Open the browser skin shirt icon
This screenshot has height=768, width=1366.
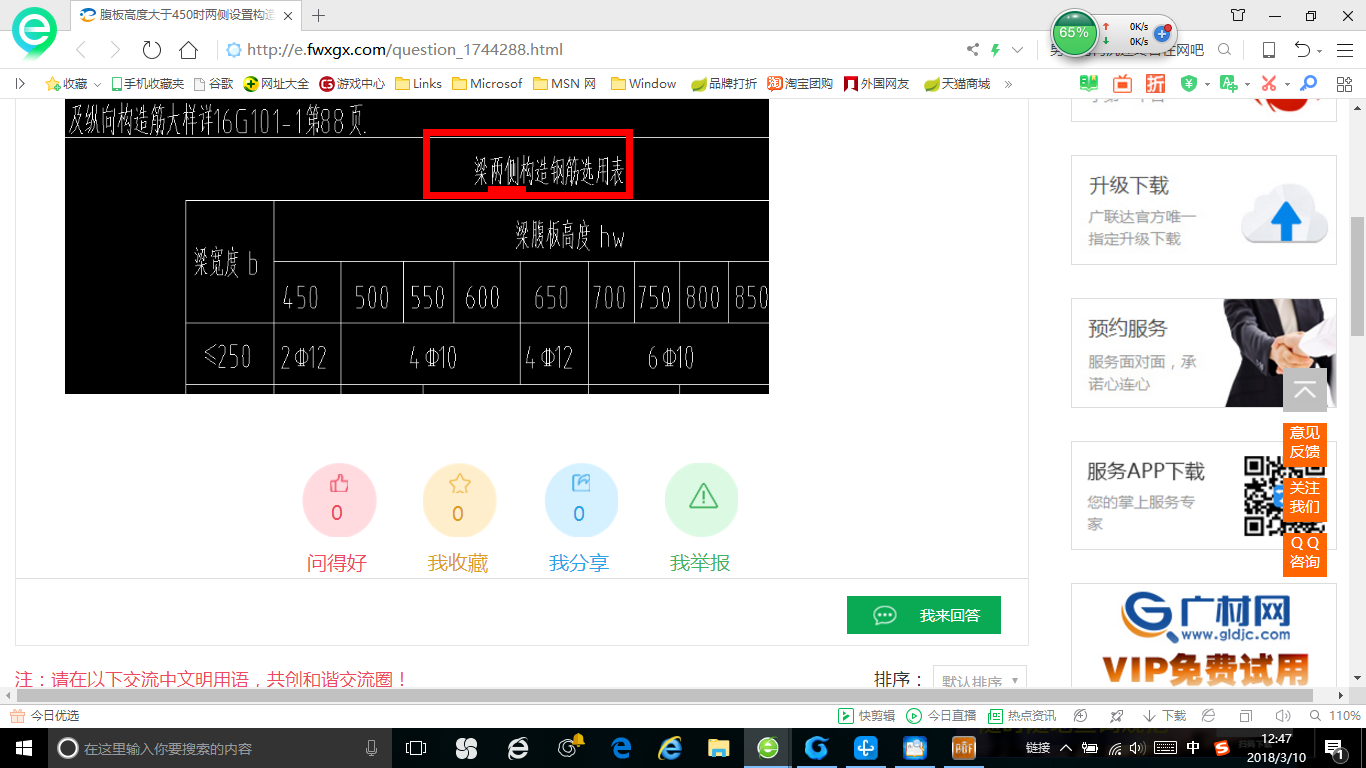[1238, 15]
